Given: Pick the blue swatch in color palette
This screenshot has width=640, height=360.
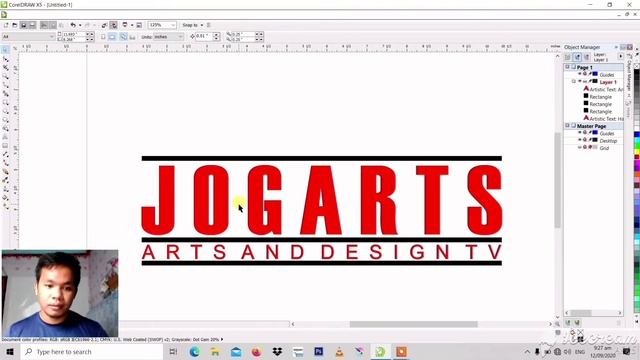Looking at the screenshot, I should pyautogui.click(x=637, y=134).
